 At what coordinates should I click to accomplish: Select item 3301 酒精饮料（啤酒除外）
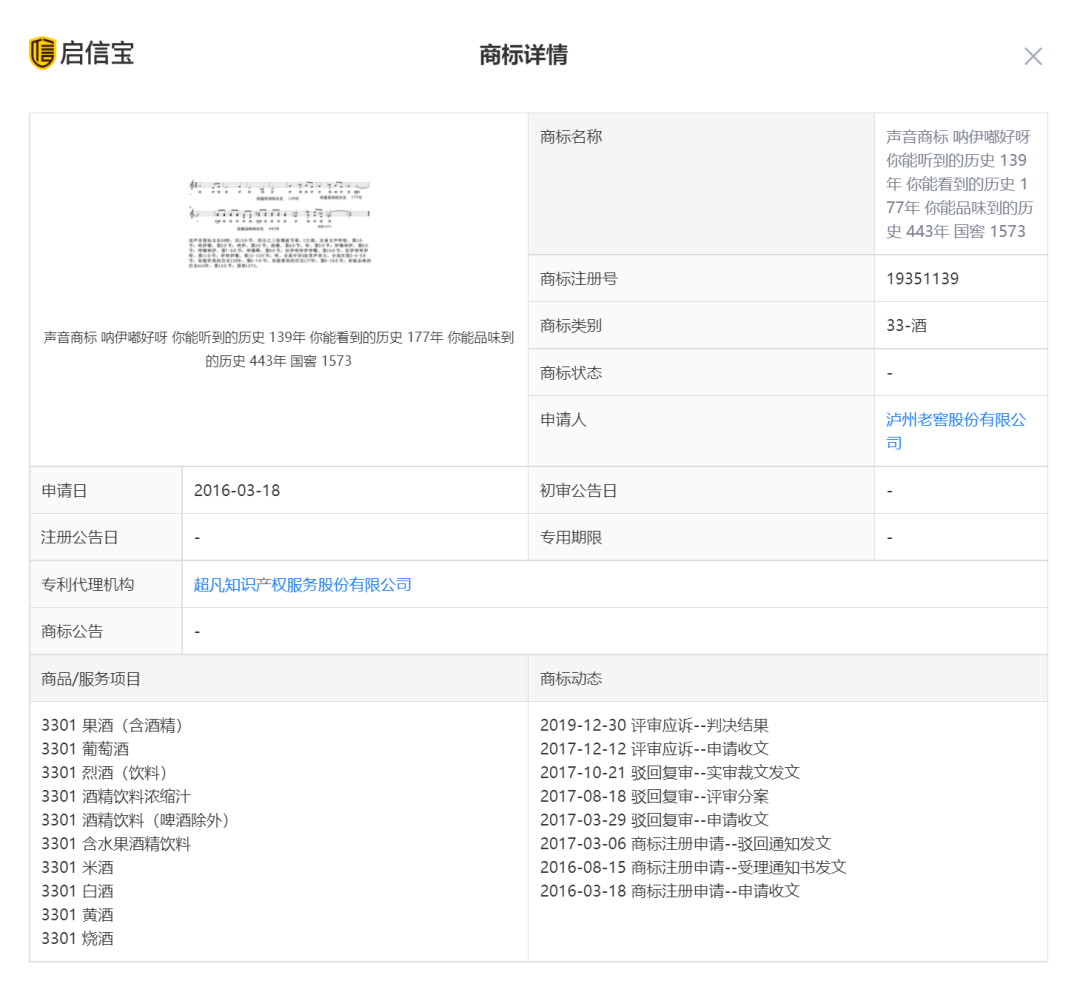(x=136, y=820)
